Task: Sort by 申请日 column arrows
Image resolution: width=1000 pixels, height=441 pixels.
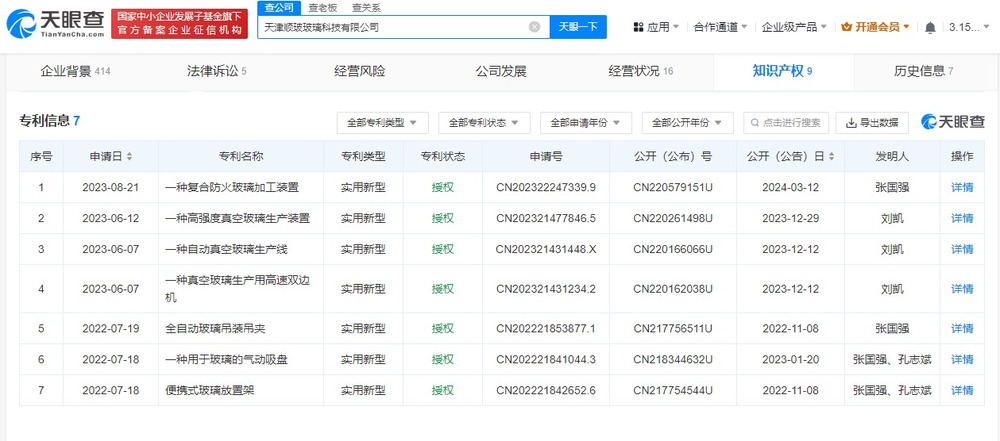Action: 130,157
